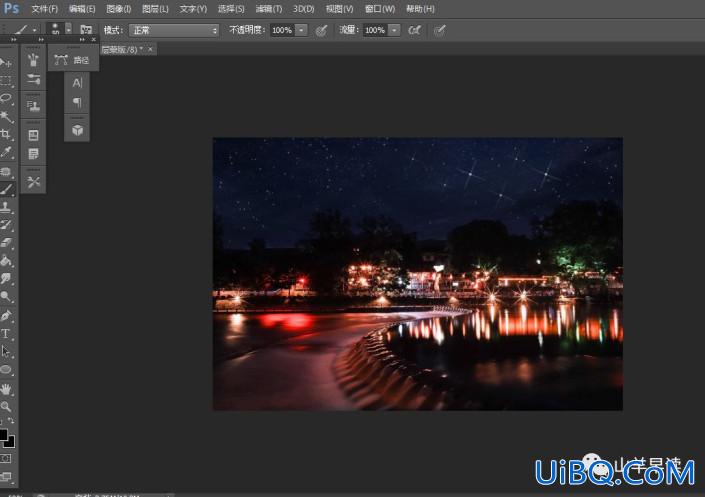The image size is (705, 497).
Task: Select the Rectangular Marquee tool
Action: click(6, 81)
